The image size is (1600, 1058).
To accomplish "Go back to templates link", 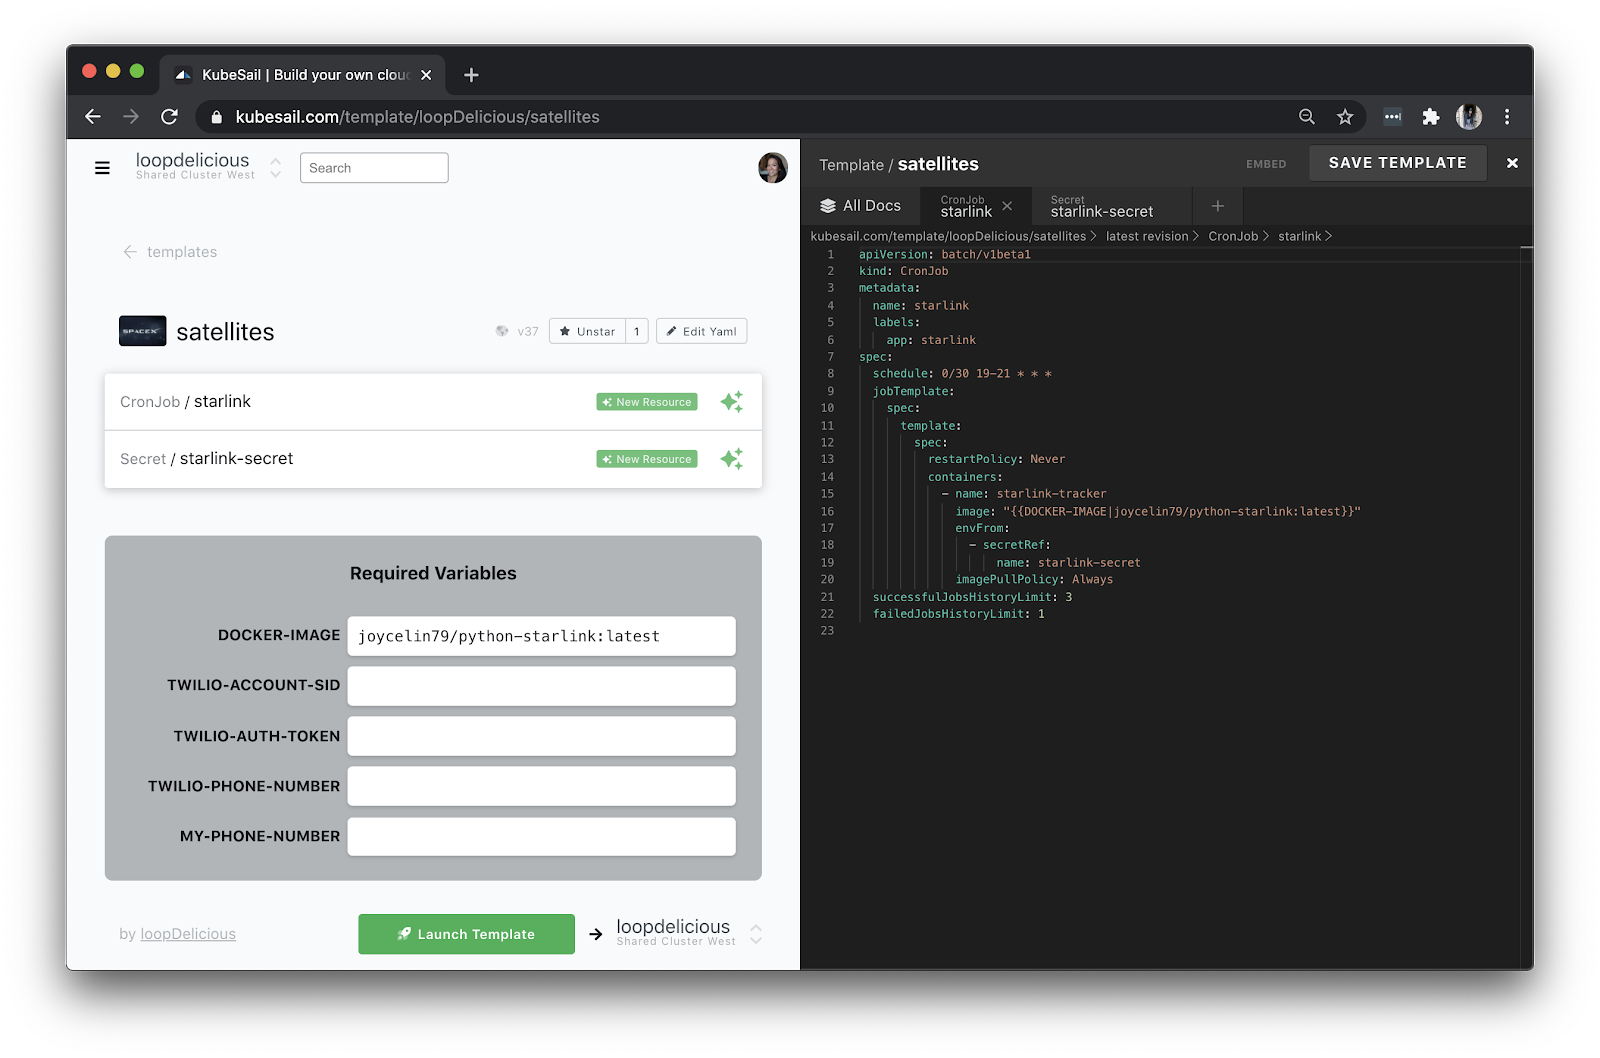I will (x=170, y=252).
